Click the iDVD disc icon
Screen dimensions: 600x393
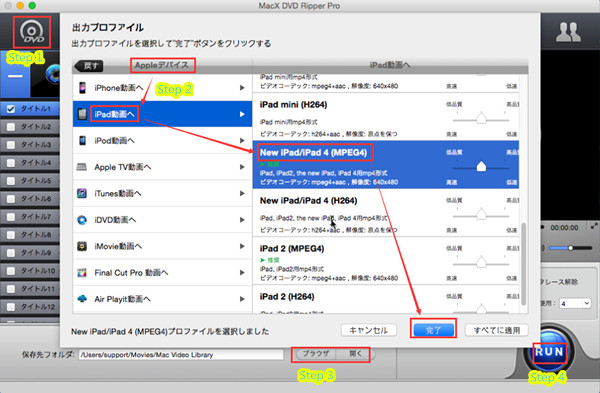82,220
